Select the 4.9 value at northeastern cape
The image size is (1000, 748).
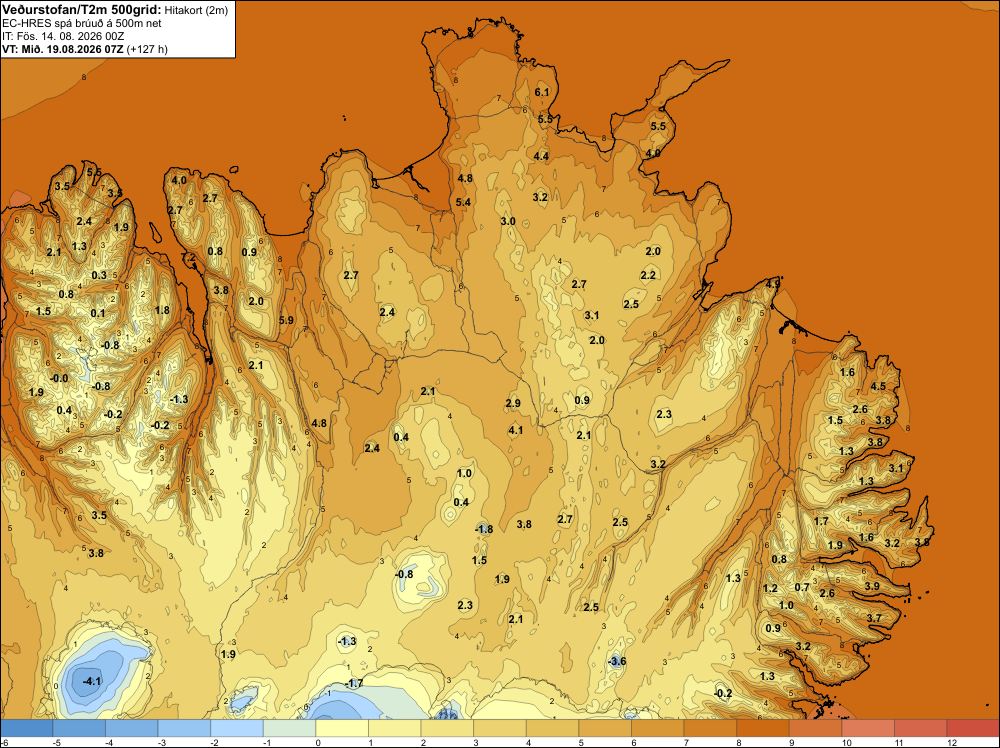click(773, 284)
